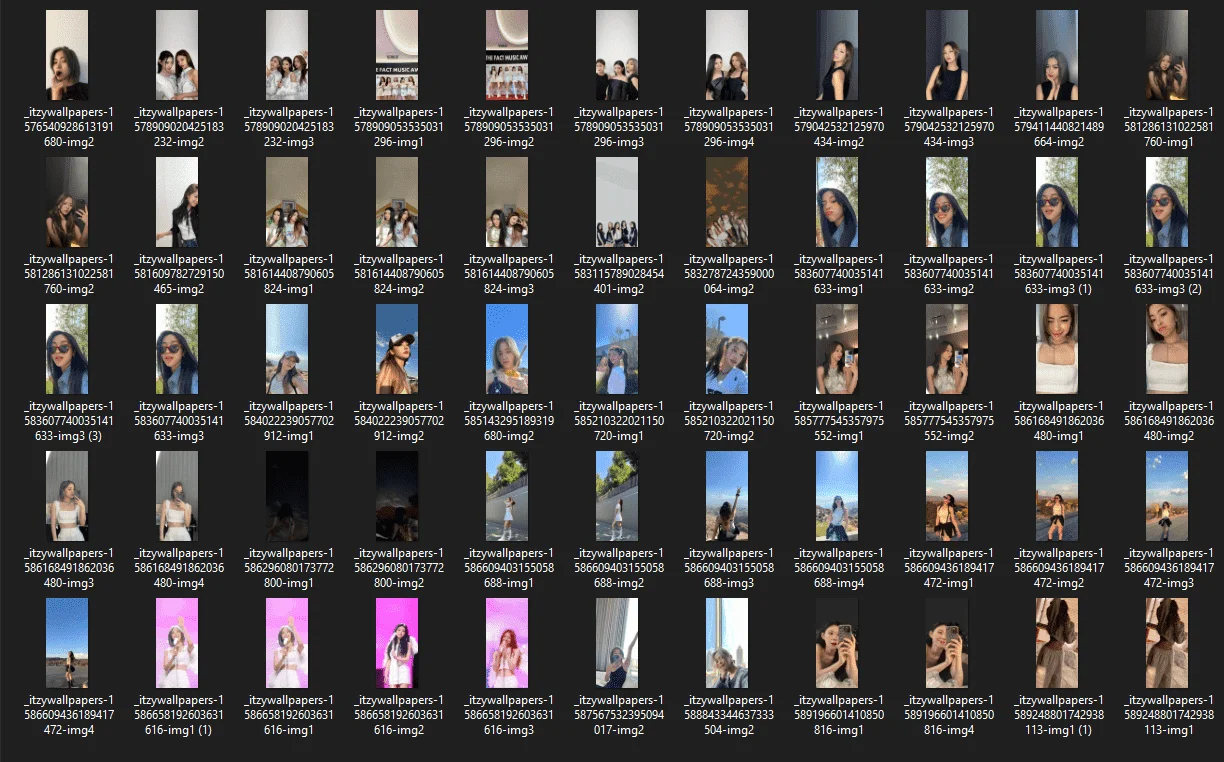Pick thumbnail of 1586609403155058688-img1

[507, 497]
